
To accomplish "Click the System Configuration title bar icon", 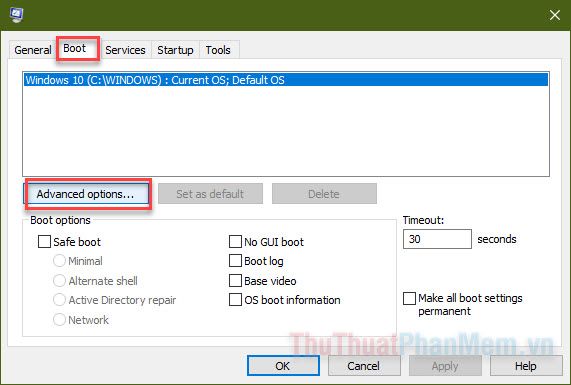I will point(16,15).
